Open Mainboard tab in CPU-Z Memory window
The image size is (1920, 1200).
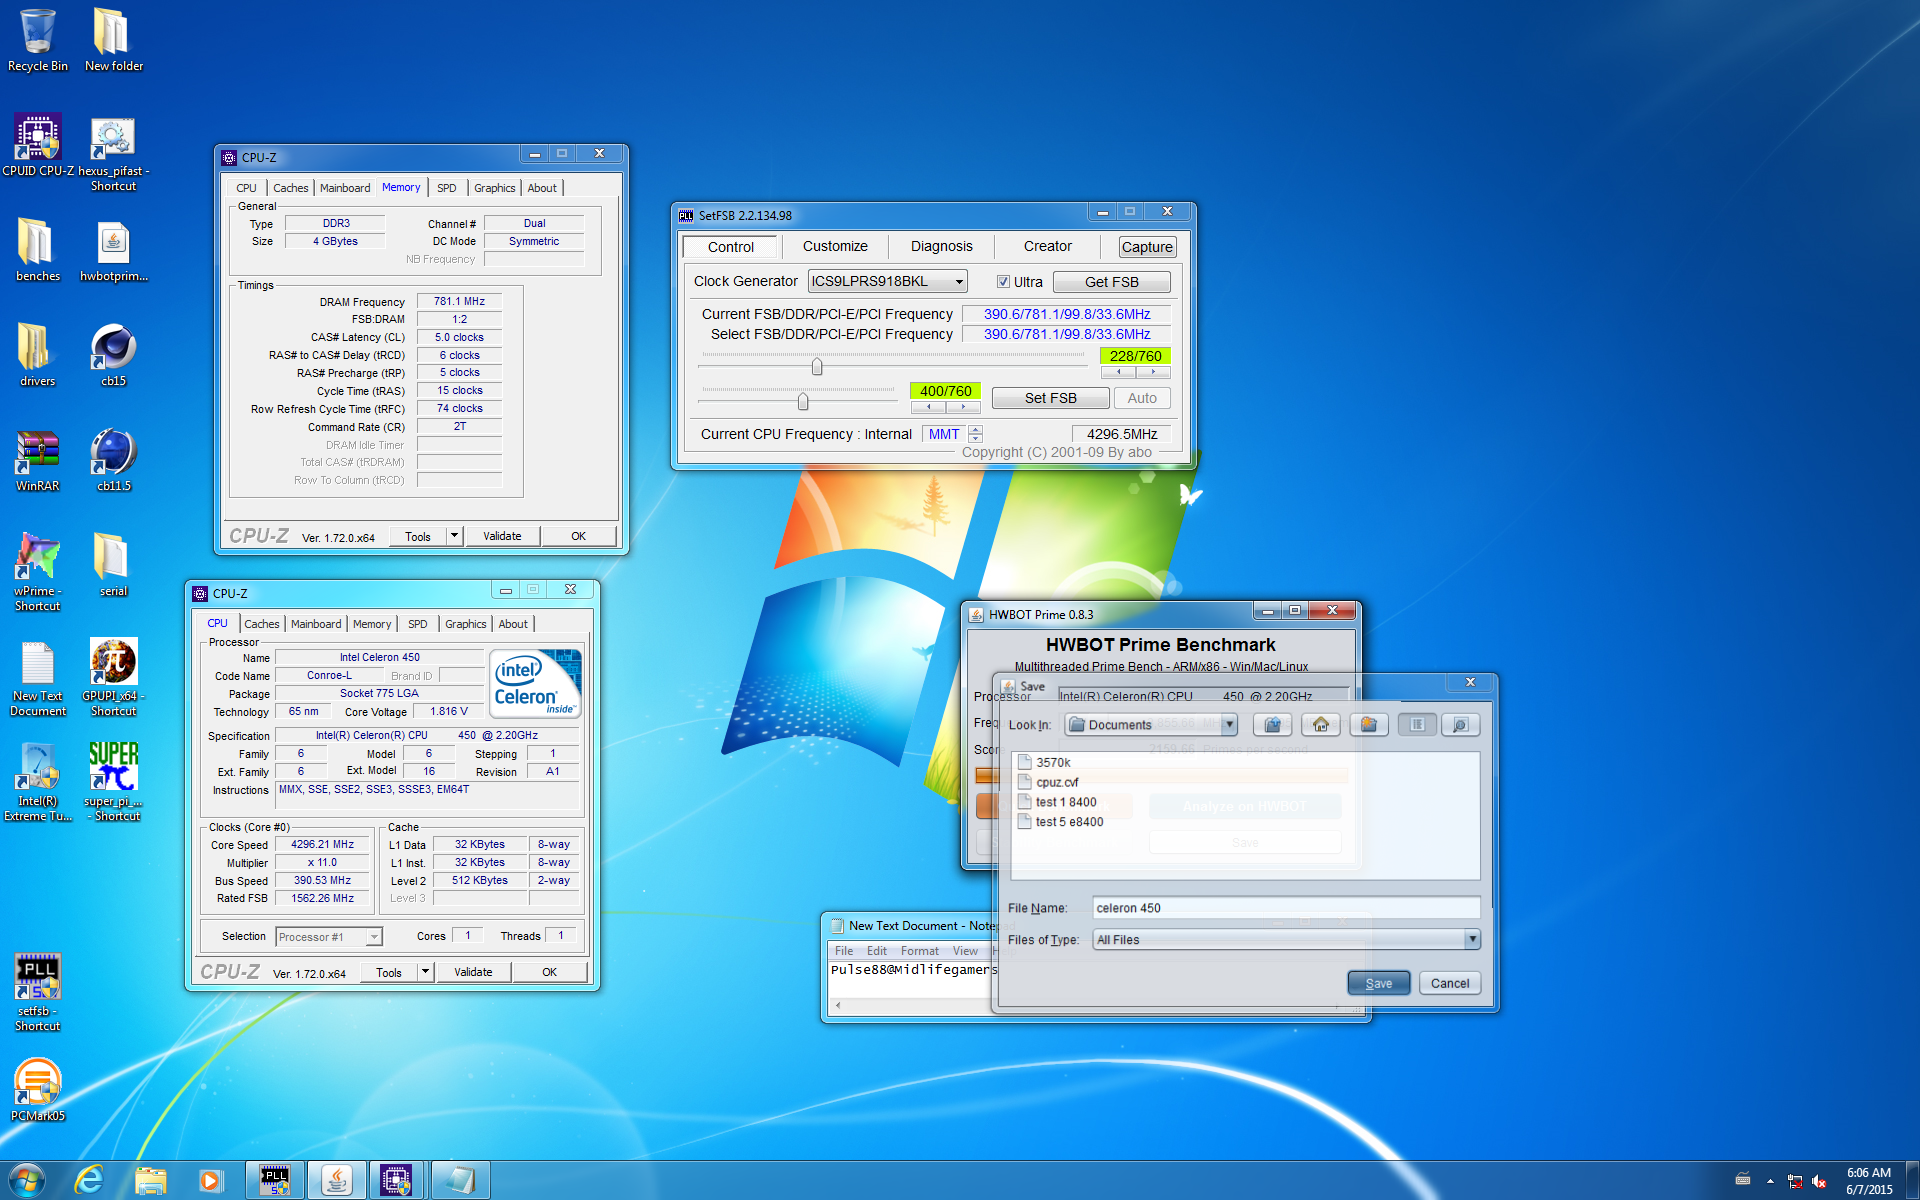tap(345, 188)
